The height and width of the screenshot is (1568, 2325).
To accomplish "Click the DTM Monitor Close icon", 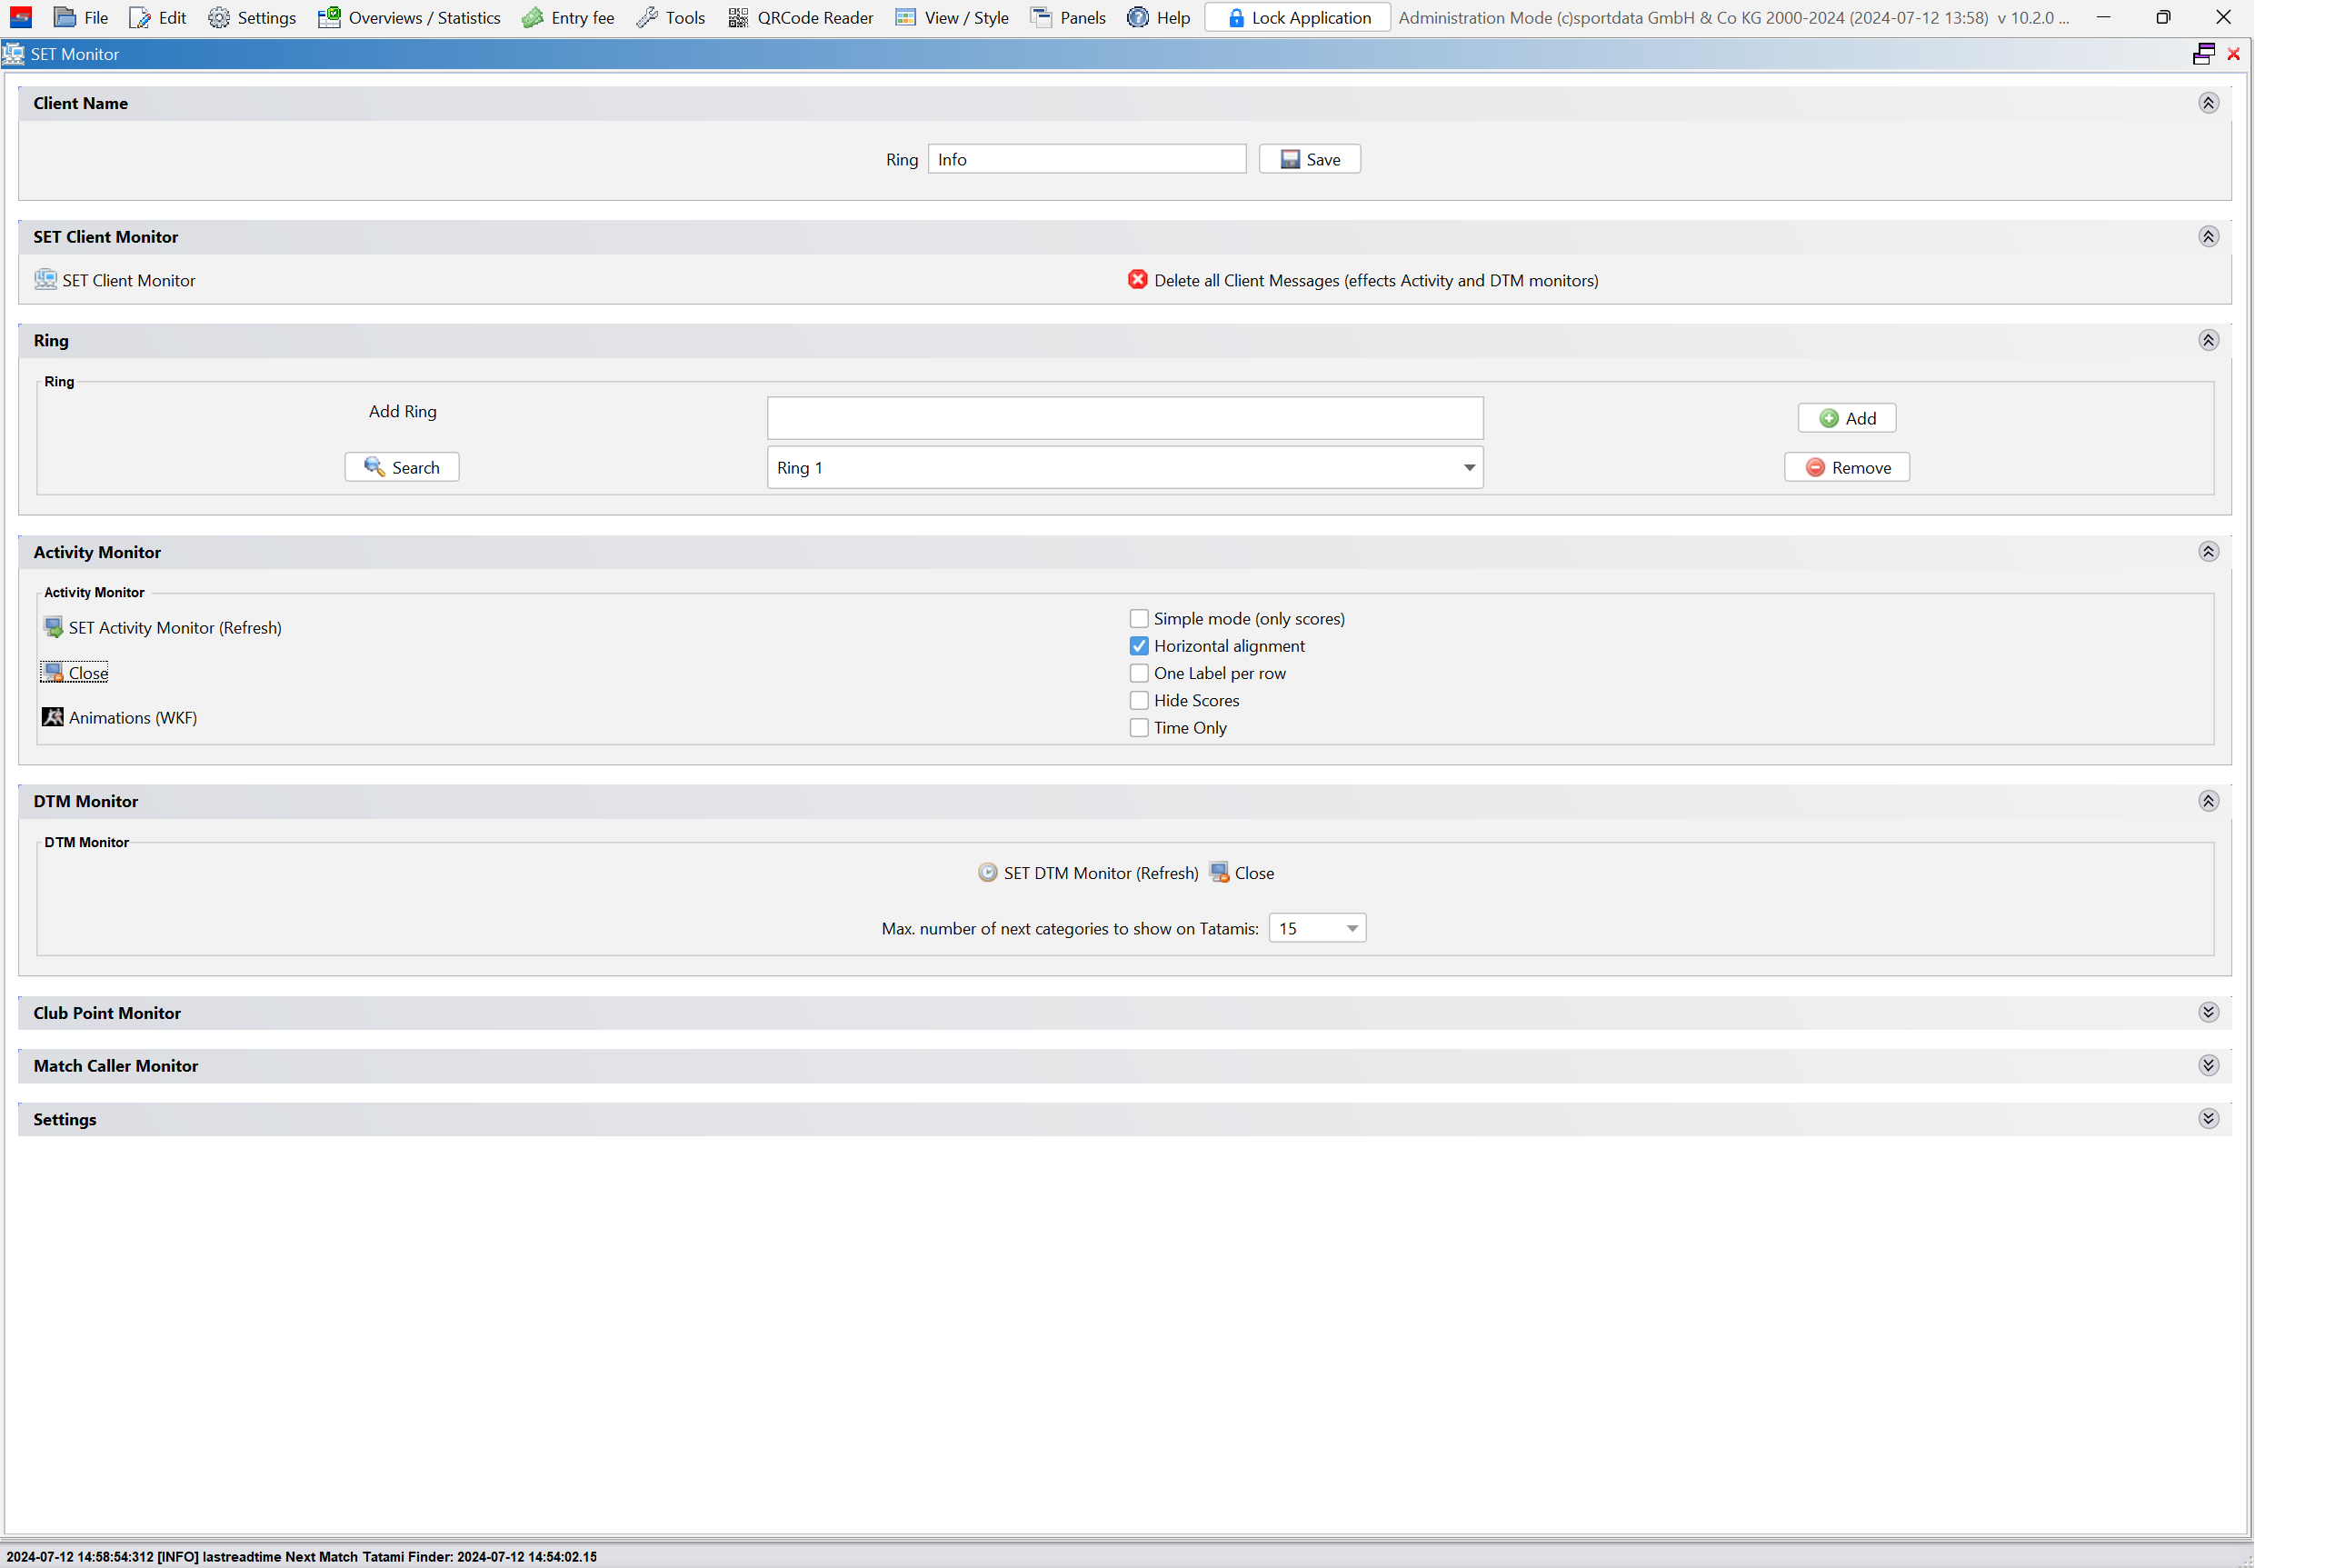I will (x=1219, y=873).
